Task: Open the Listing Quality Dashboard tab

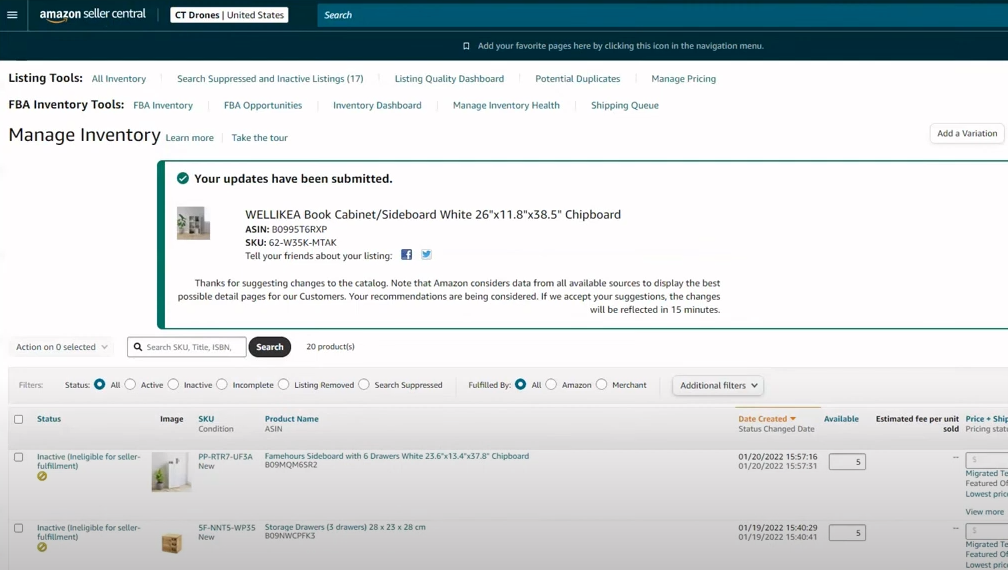Action: tap(449, 79)
